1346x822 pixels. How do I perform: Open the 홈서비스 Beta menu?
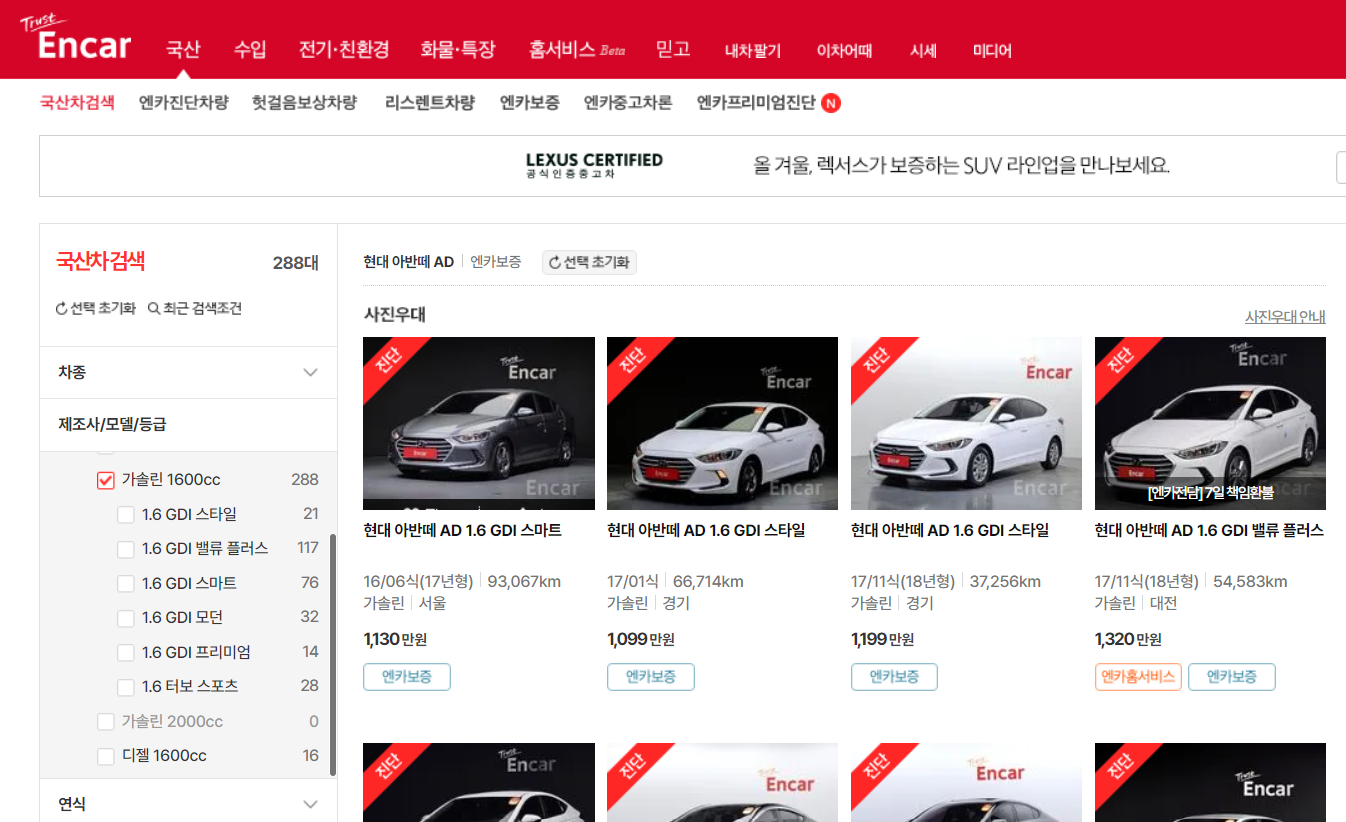[577, 49]
